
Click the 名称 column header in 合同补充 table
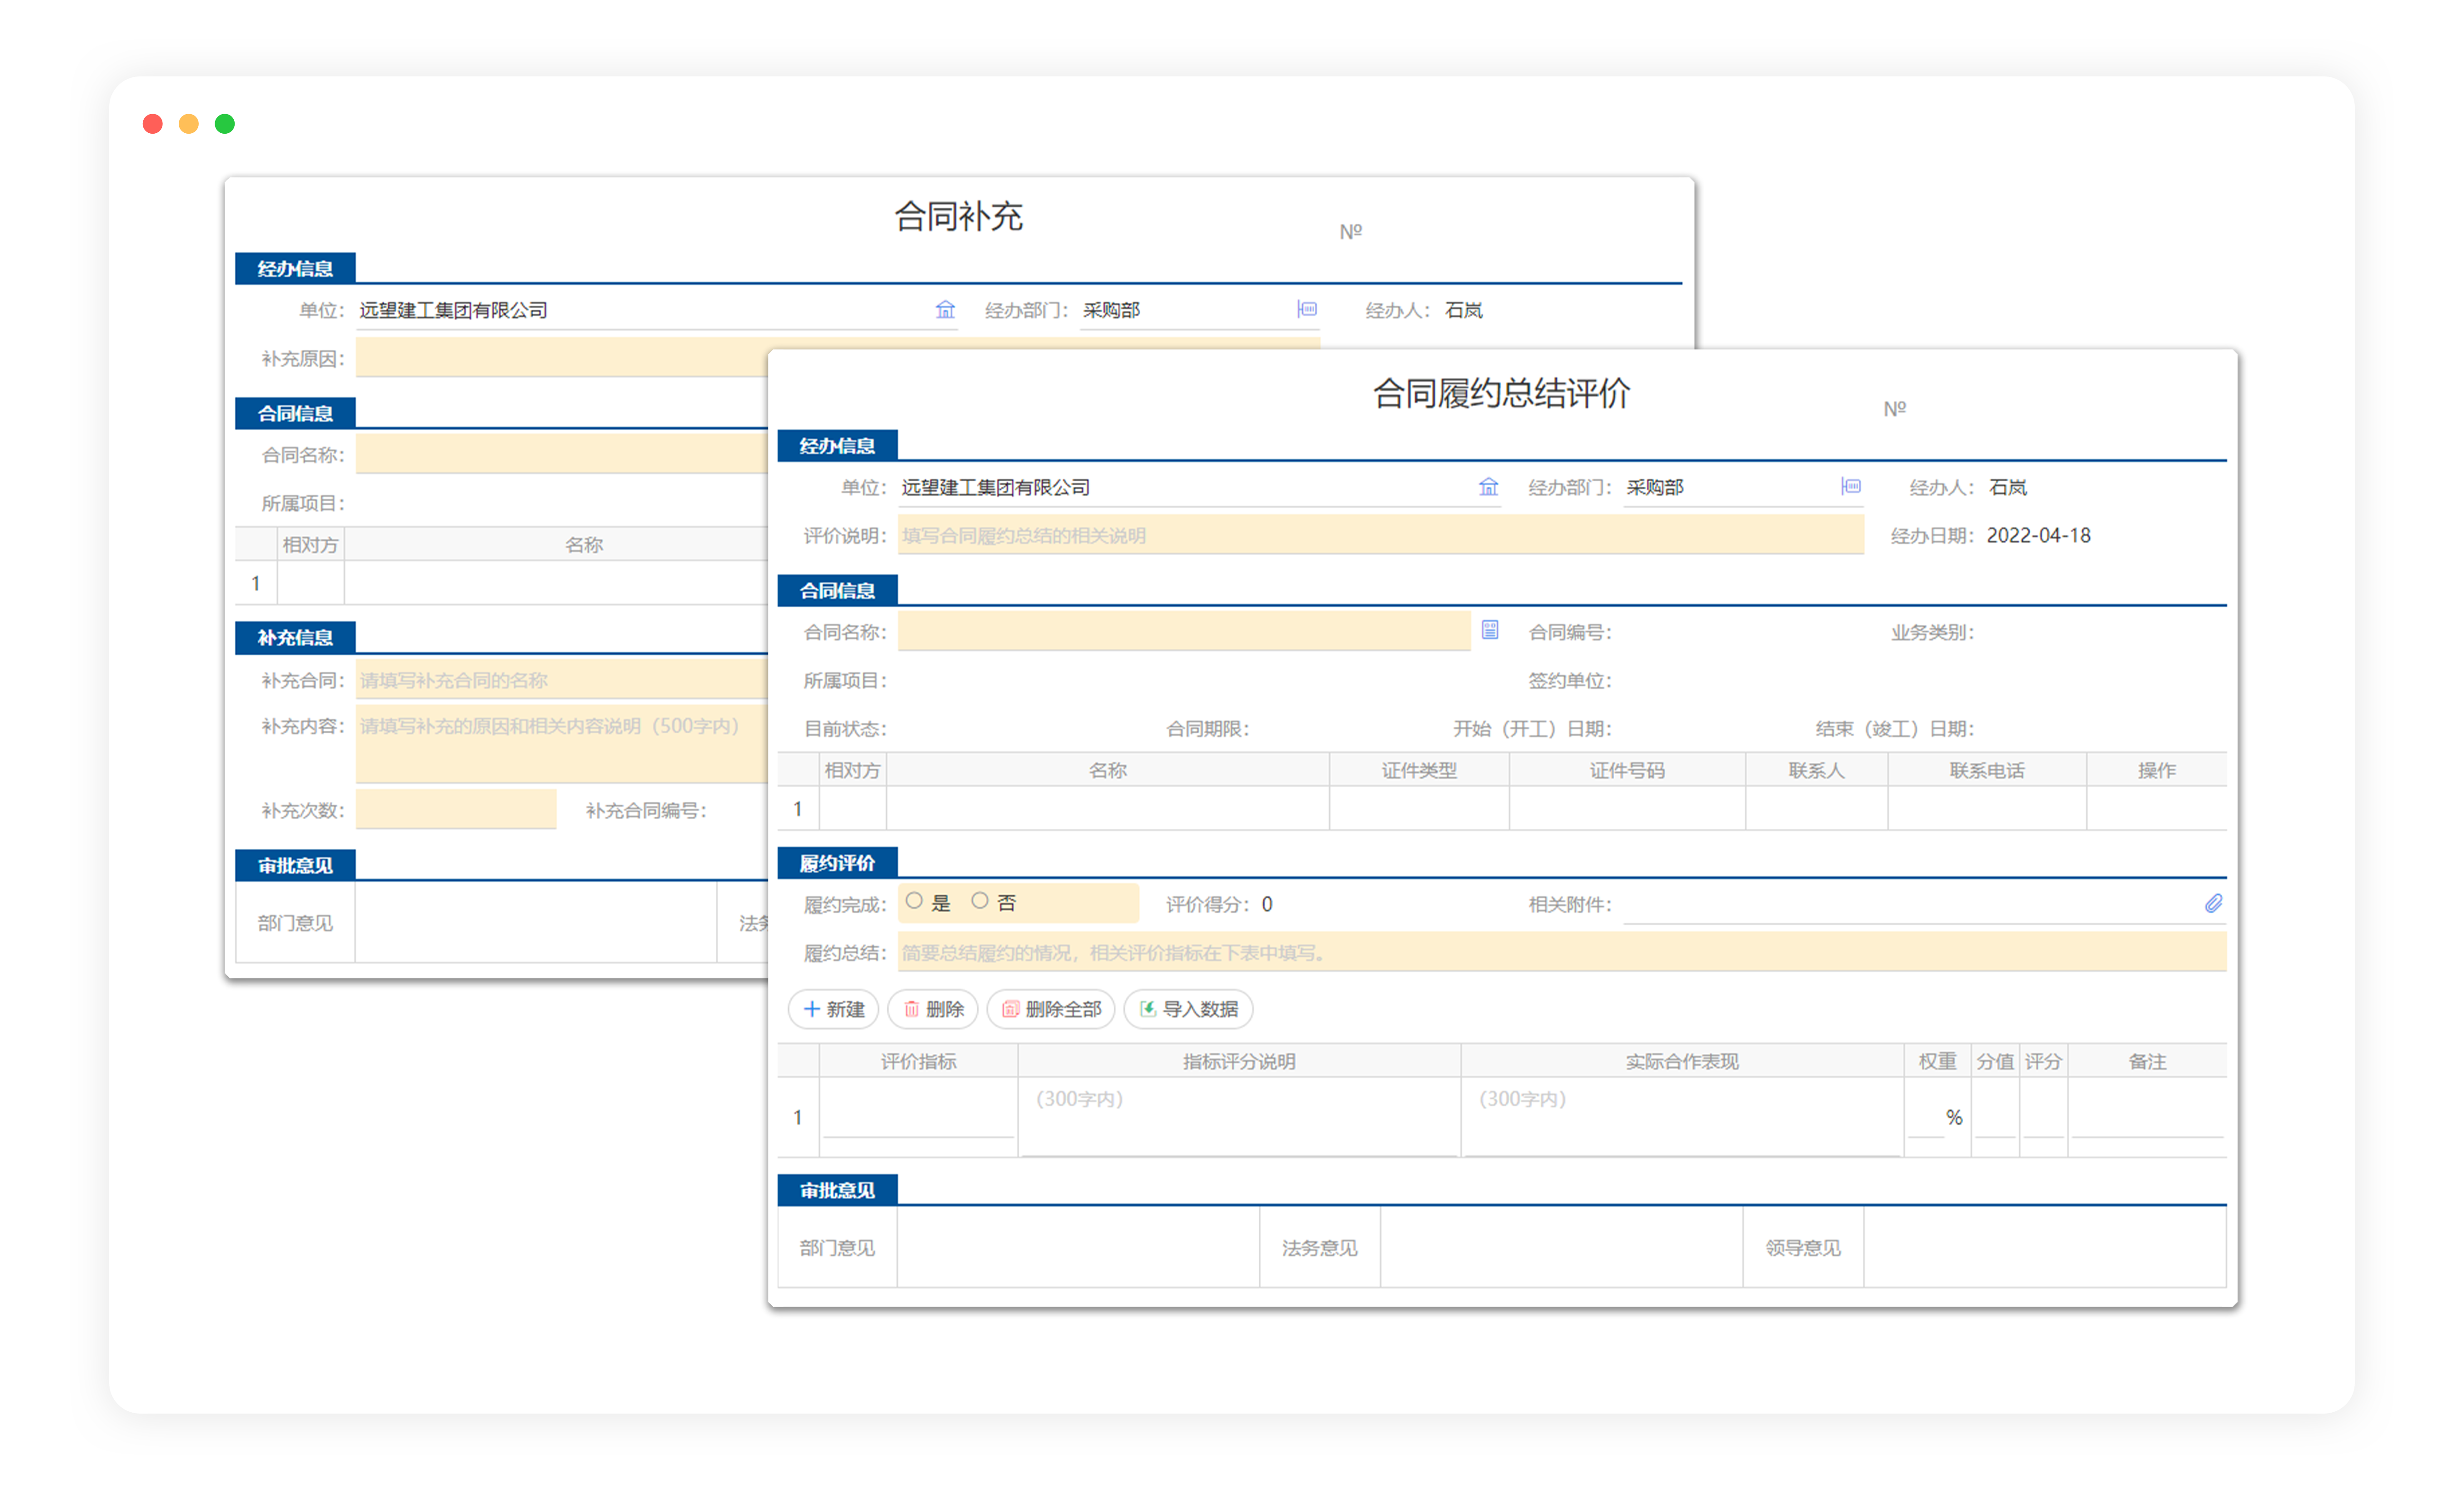click(x=584, y=545)
